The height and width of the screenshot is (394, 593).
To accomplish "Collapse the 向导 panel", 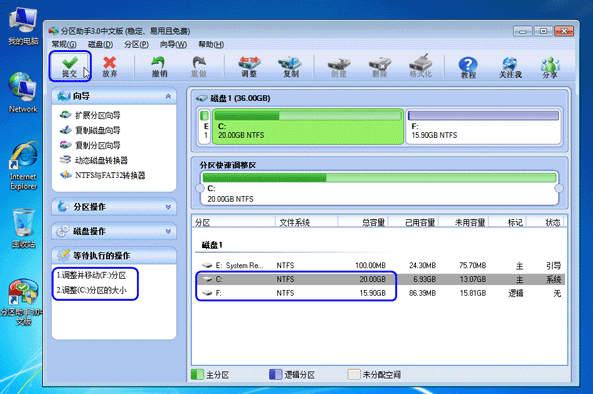I will coord(168,96).
